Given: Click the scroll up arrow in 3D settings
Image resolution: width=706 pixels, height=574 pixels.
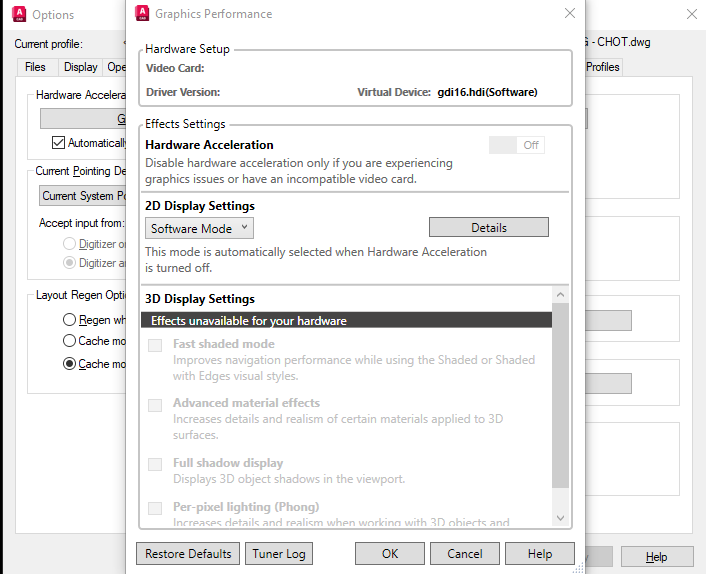Looking at the screenshot, I should (x=560, y=294).
